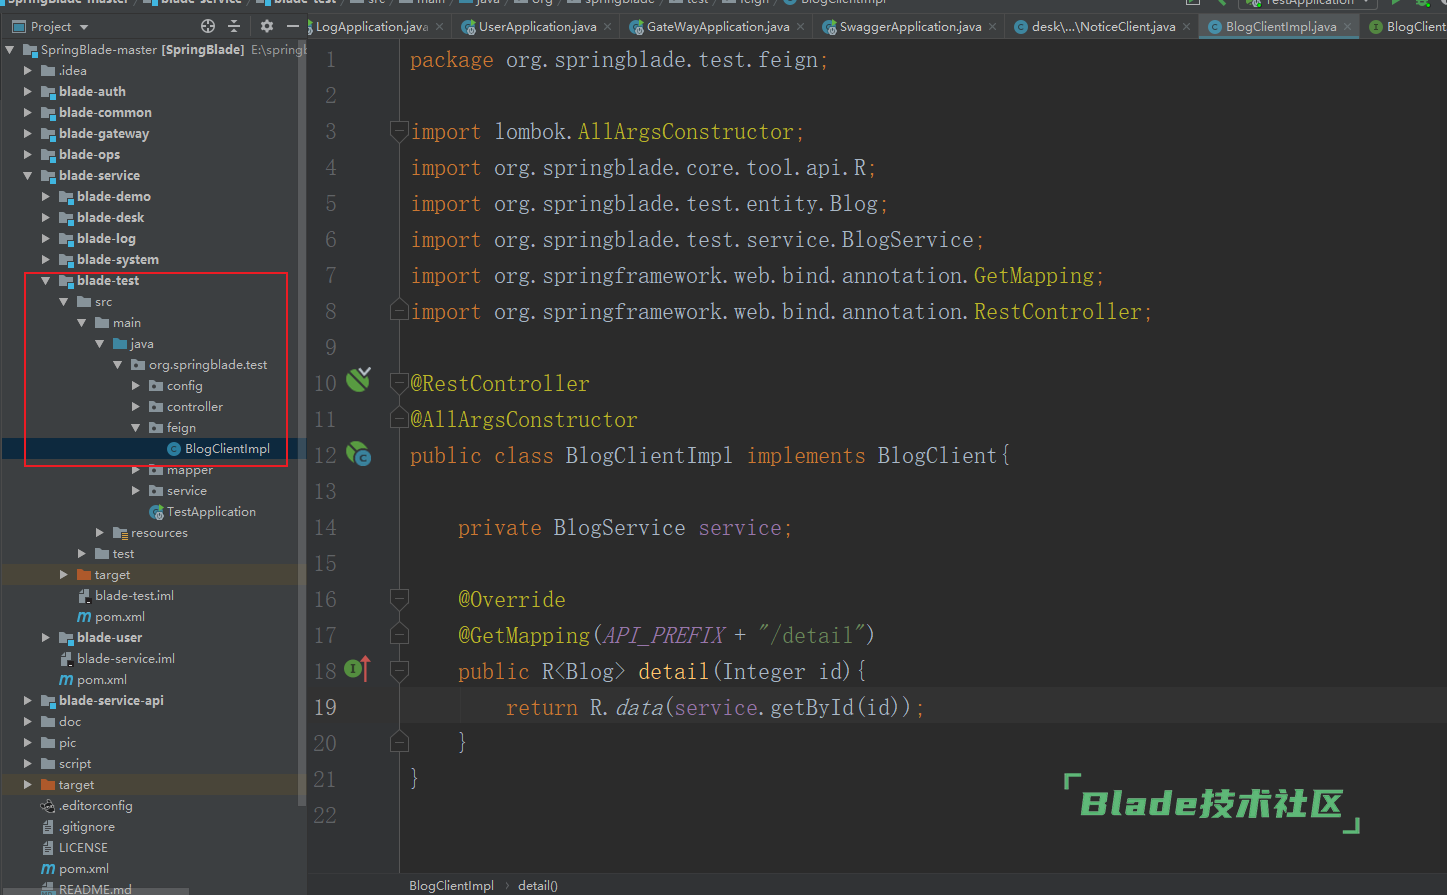1447x895 pixels.
Task: Expand the blade-system module
Action: click(x=46, y=260)
